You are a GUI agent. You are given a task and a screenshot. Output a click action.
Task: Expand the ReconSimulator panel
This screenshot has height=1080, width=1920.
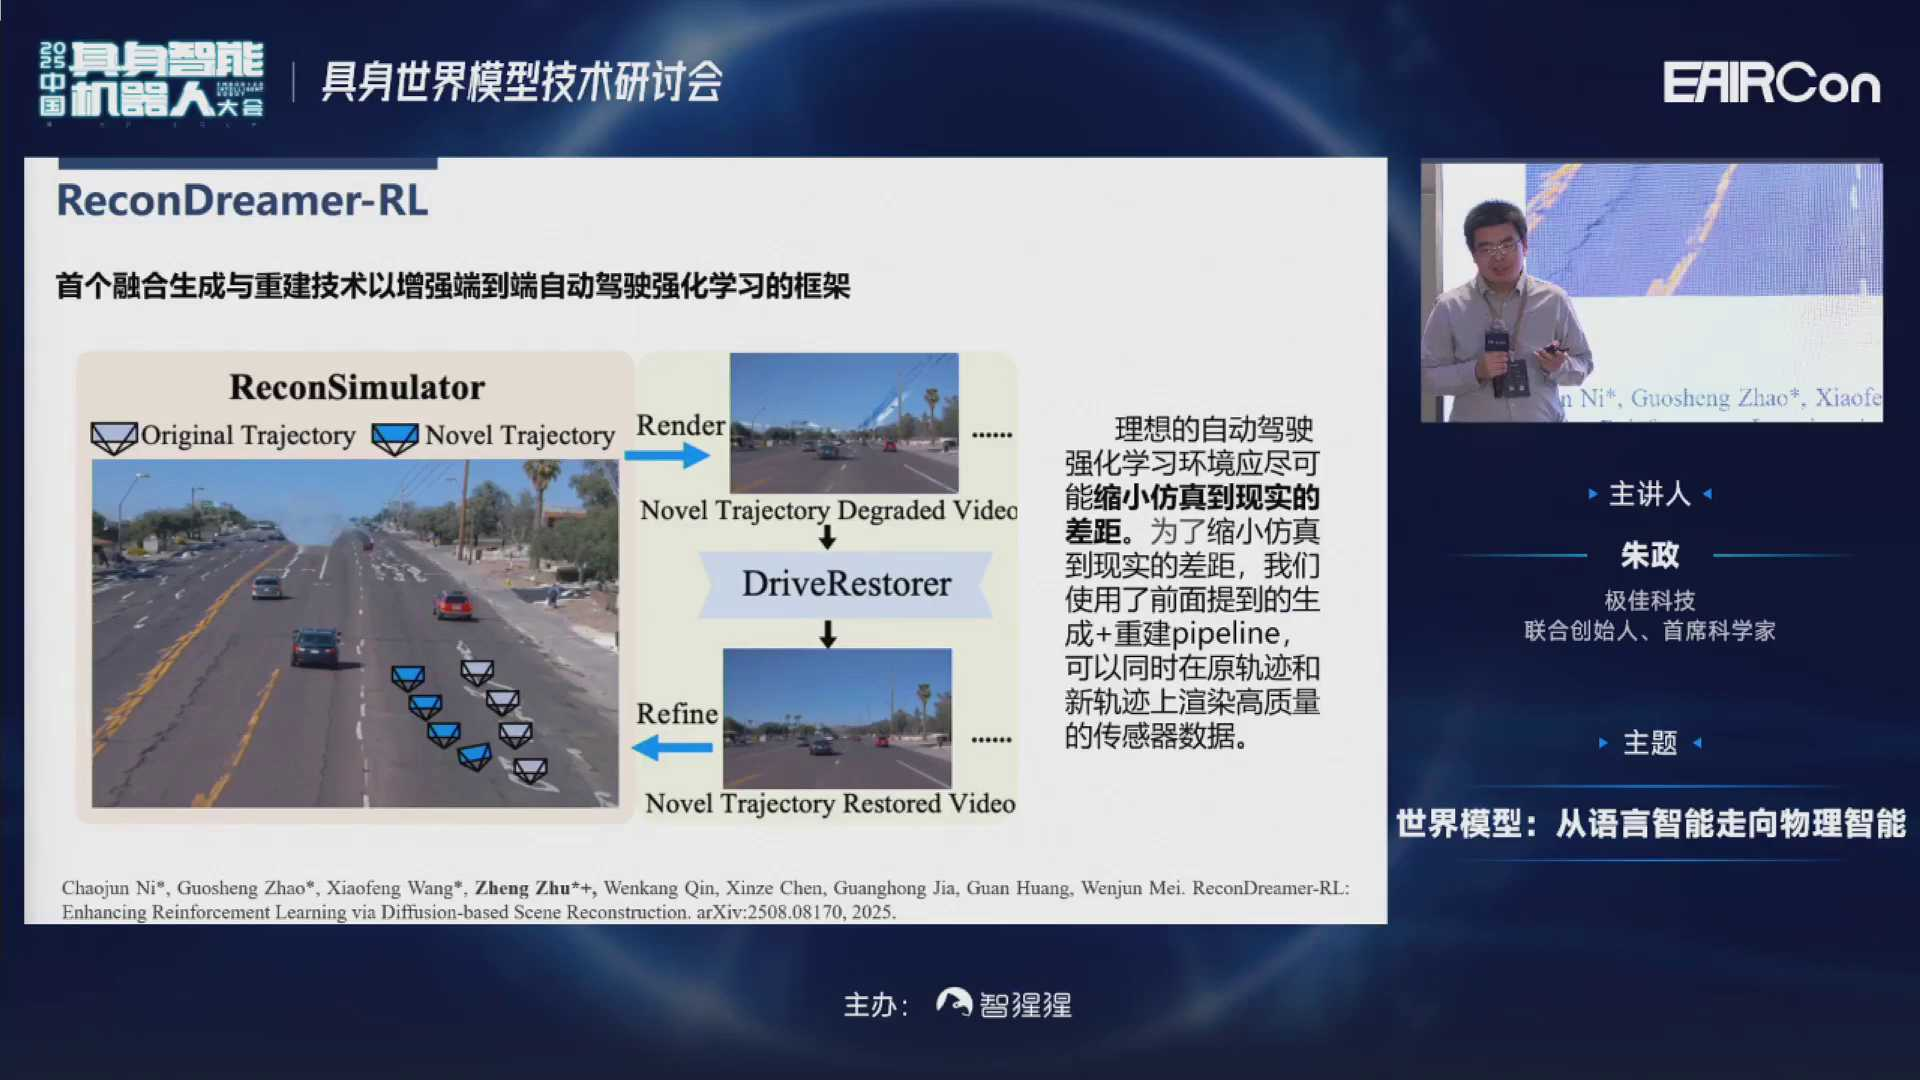[357, 387]
